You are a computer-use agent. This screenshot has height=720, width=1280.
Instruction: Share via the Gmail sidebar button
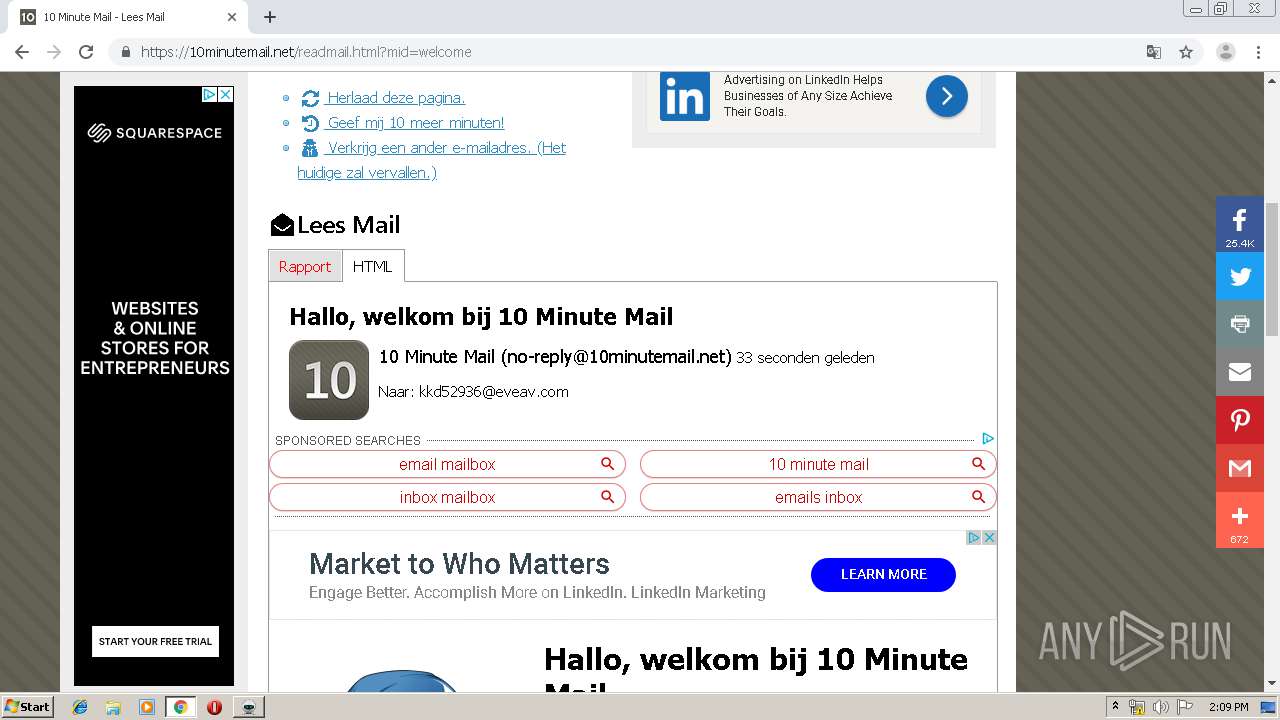(x=1240, y=468)
